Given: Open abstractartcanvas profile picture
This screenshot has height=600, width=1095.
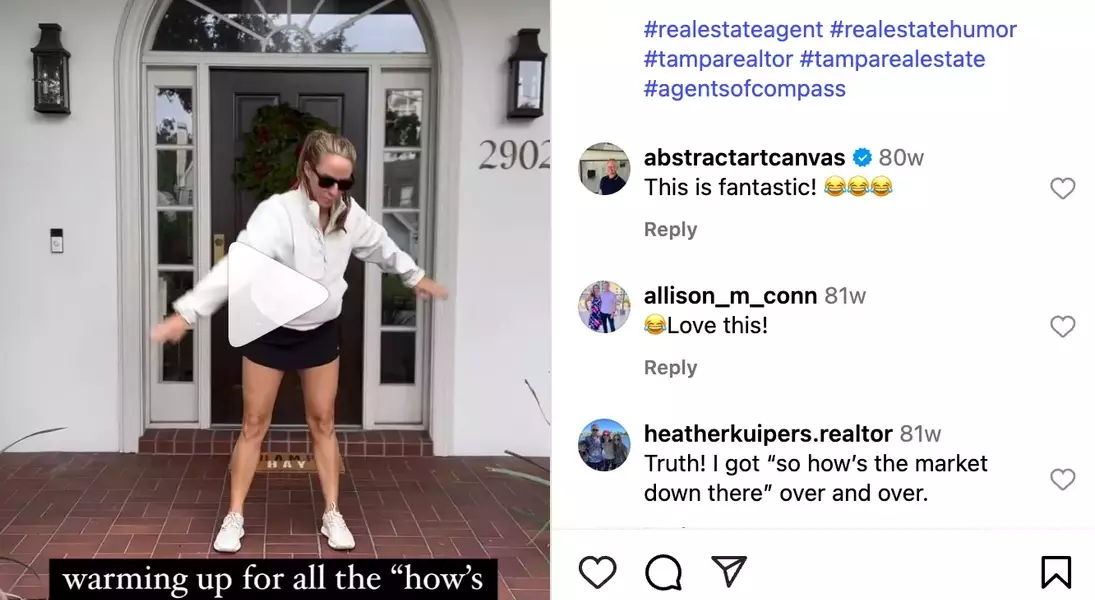Looking at the screenshot, I should pyautogui.click(x=604, y=168).
